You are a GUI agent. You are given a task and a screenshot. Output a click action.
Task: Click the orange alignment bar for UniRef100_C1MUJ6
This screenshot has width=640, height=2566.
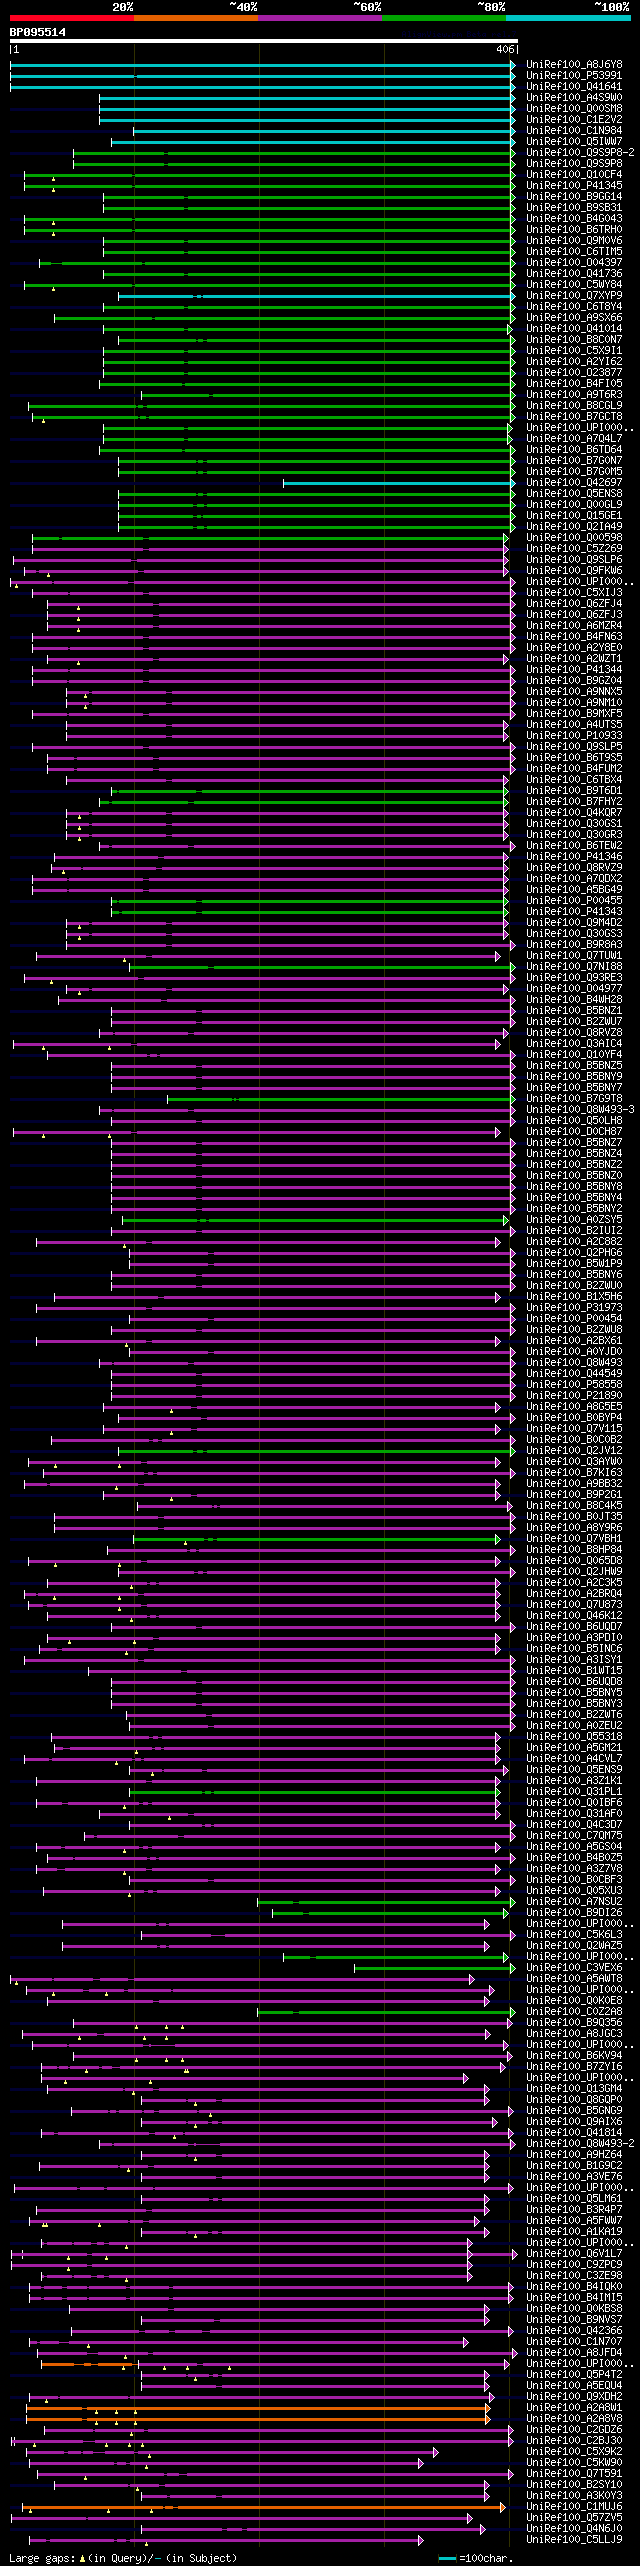264,2507
